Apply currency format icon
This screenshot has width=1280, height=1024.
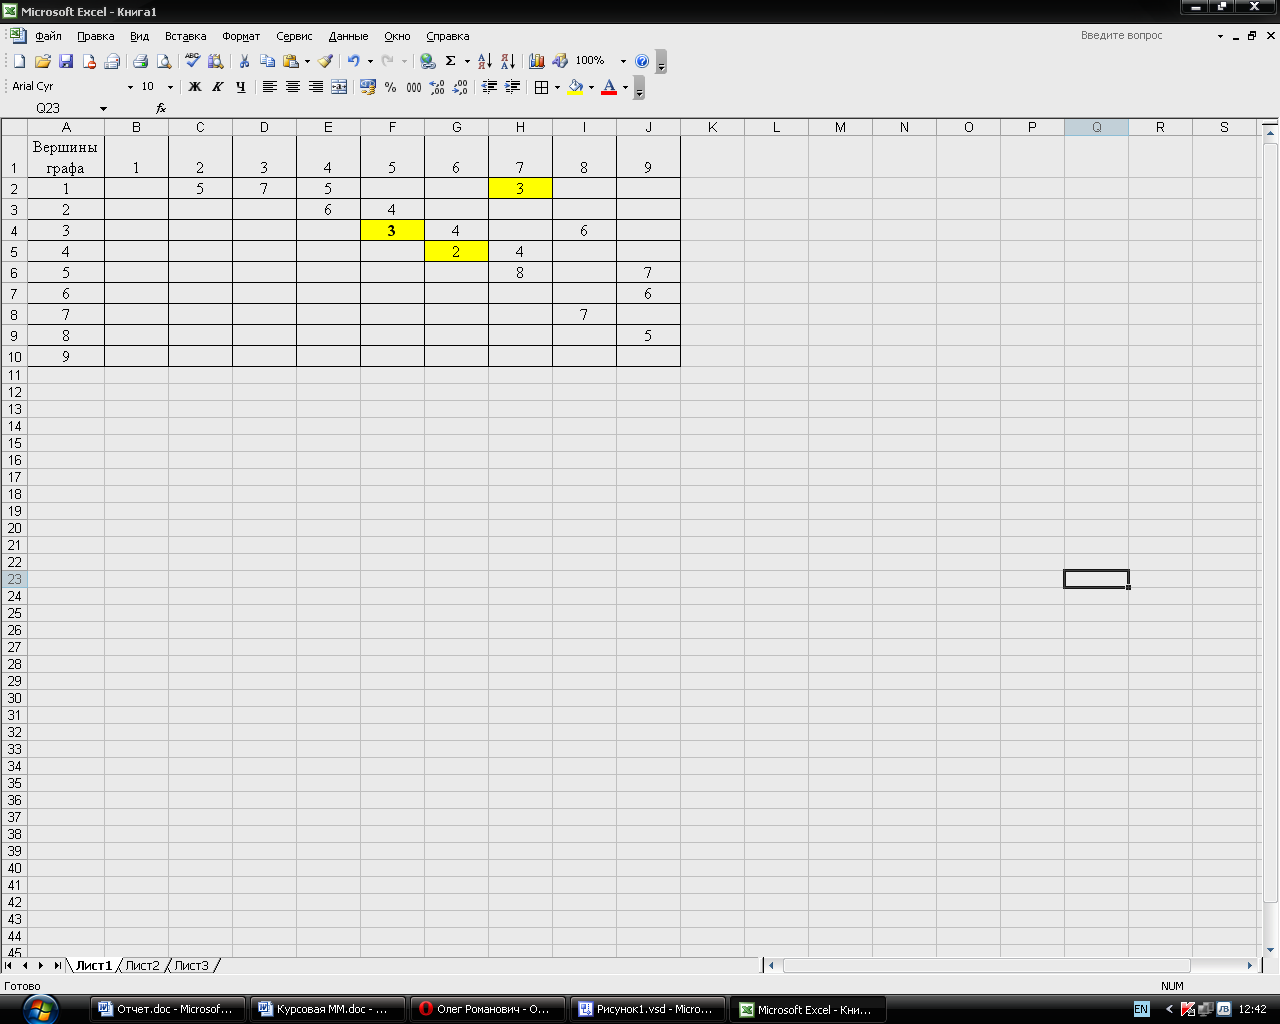[367, 87]
